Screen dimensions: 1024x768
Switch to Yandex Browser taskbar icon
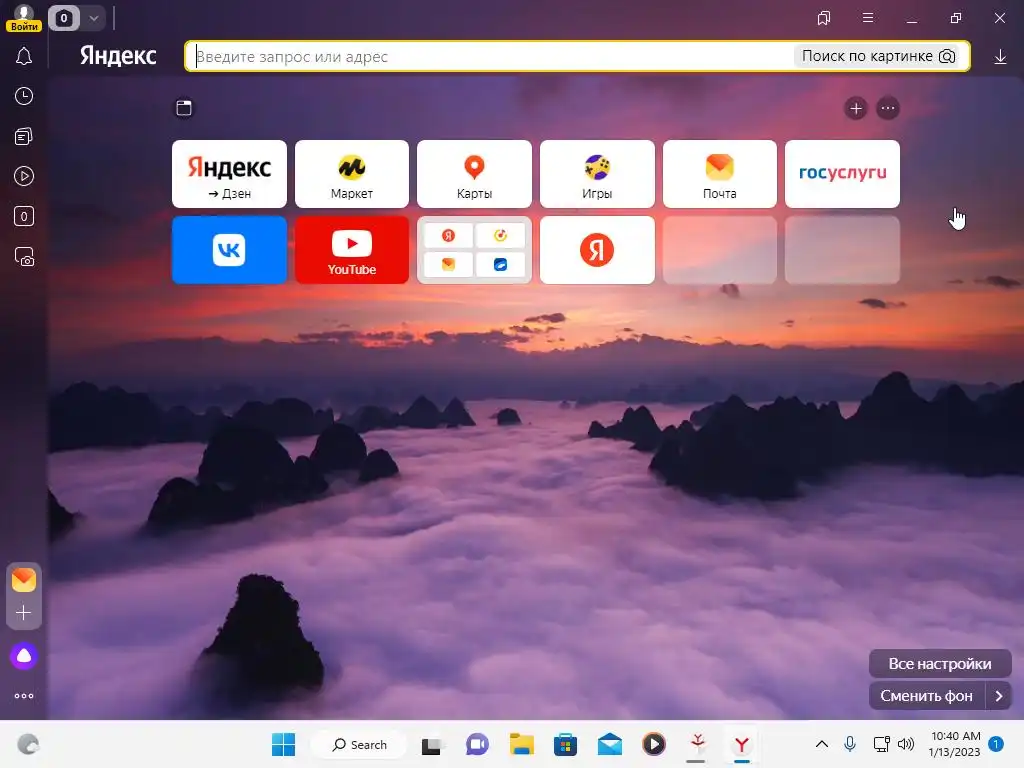pyautogui.click(x=741, y=744)
